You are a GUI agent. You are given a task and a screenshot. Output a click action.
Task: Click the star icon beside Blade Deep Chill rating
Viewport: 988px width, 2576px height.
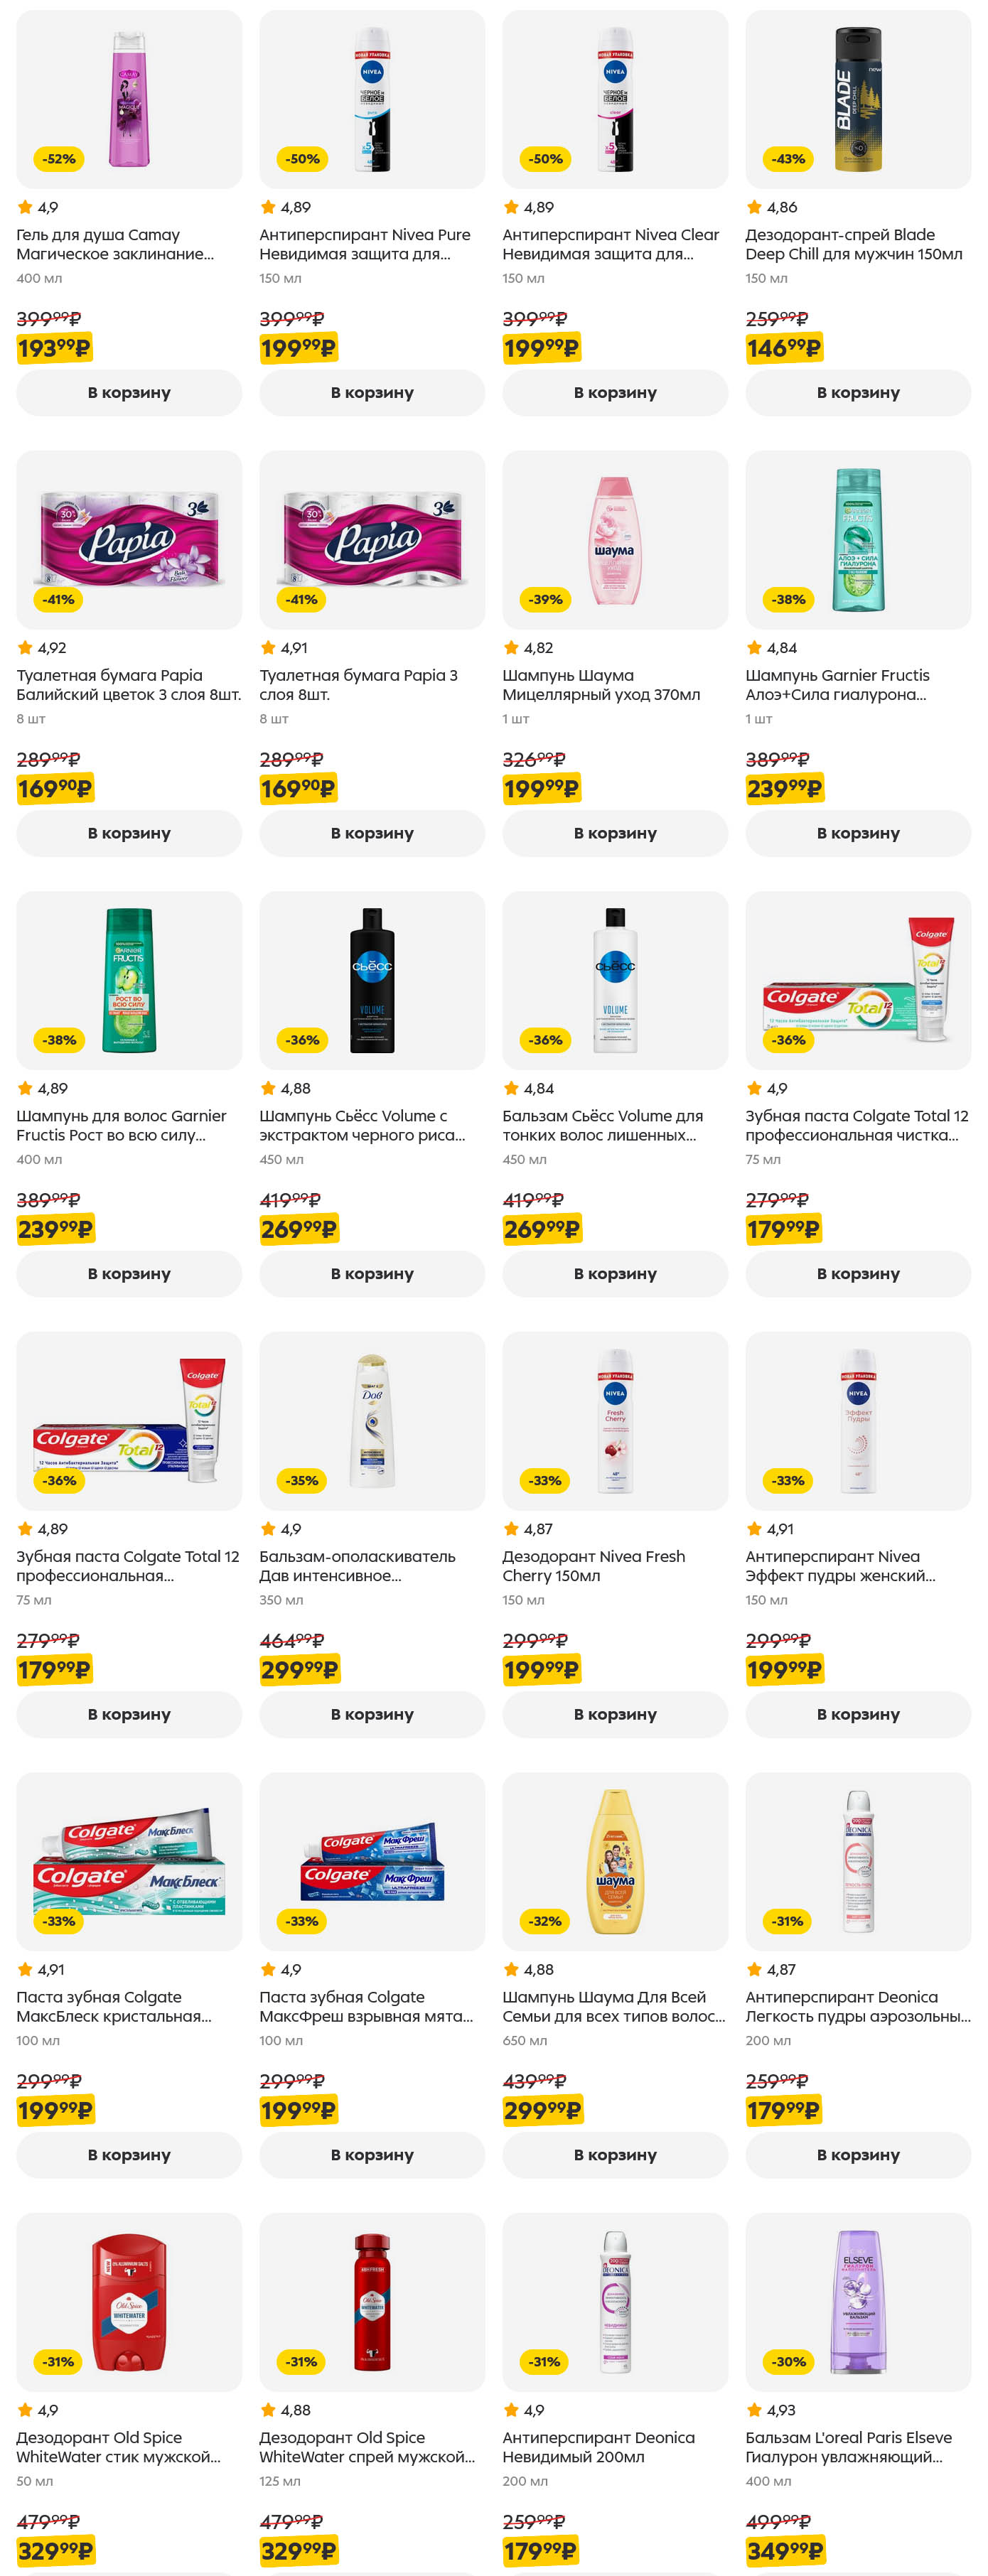tap(754, 207)
